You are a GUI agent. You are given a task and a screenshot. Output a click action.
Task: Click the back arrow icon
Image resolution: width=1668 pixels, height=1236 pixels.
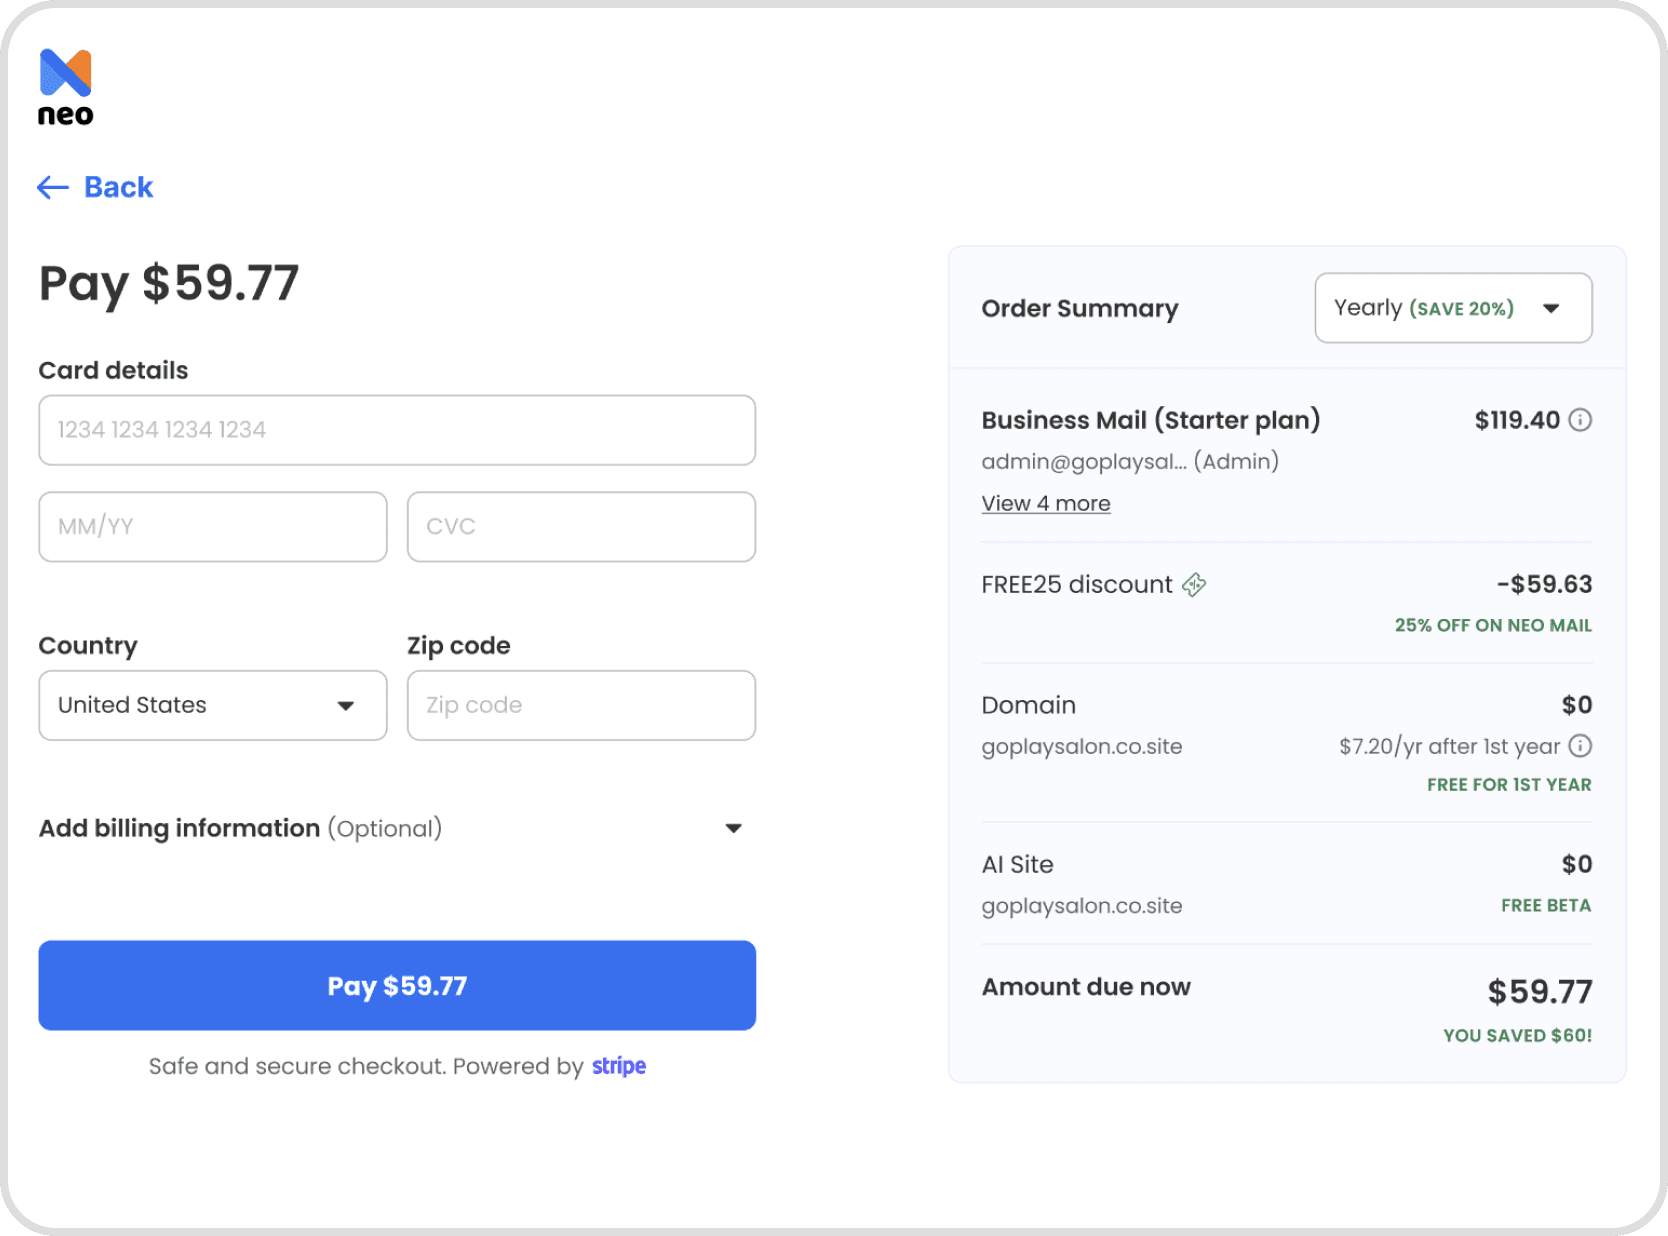[x=53, y=187]
